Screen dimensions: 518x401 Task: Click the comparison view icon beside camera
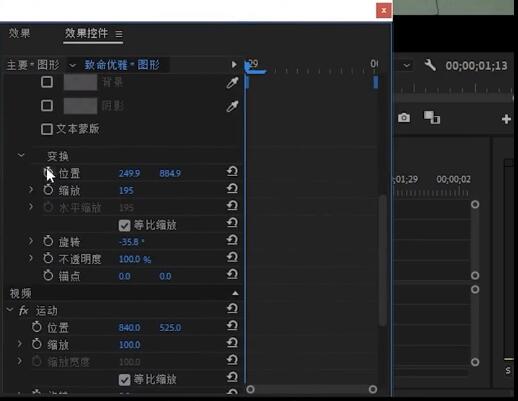click(432, 118)
